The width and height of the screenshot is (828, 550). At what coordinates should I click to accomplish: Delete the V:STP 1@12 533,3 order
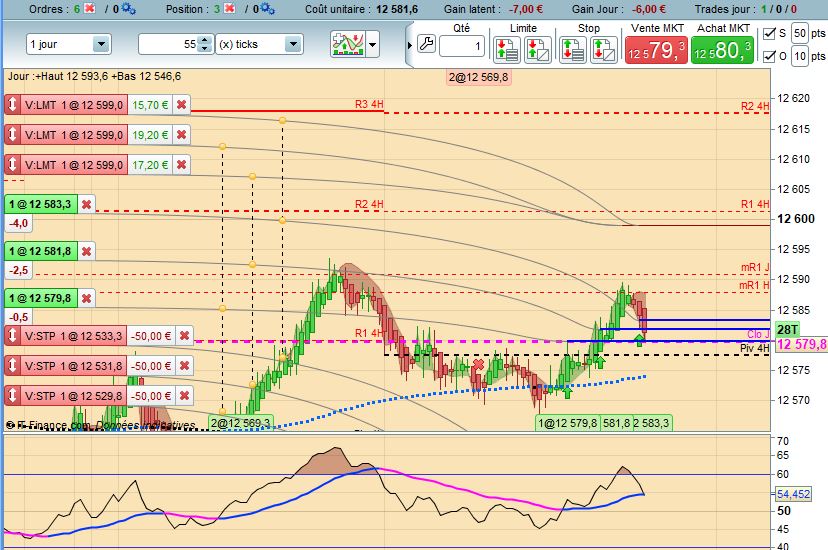pyautogui.click(x=184, y=336)
